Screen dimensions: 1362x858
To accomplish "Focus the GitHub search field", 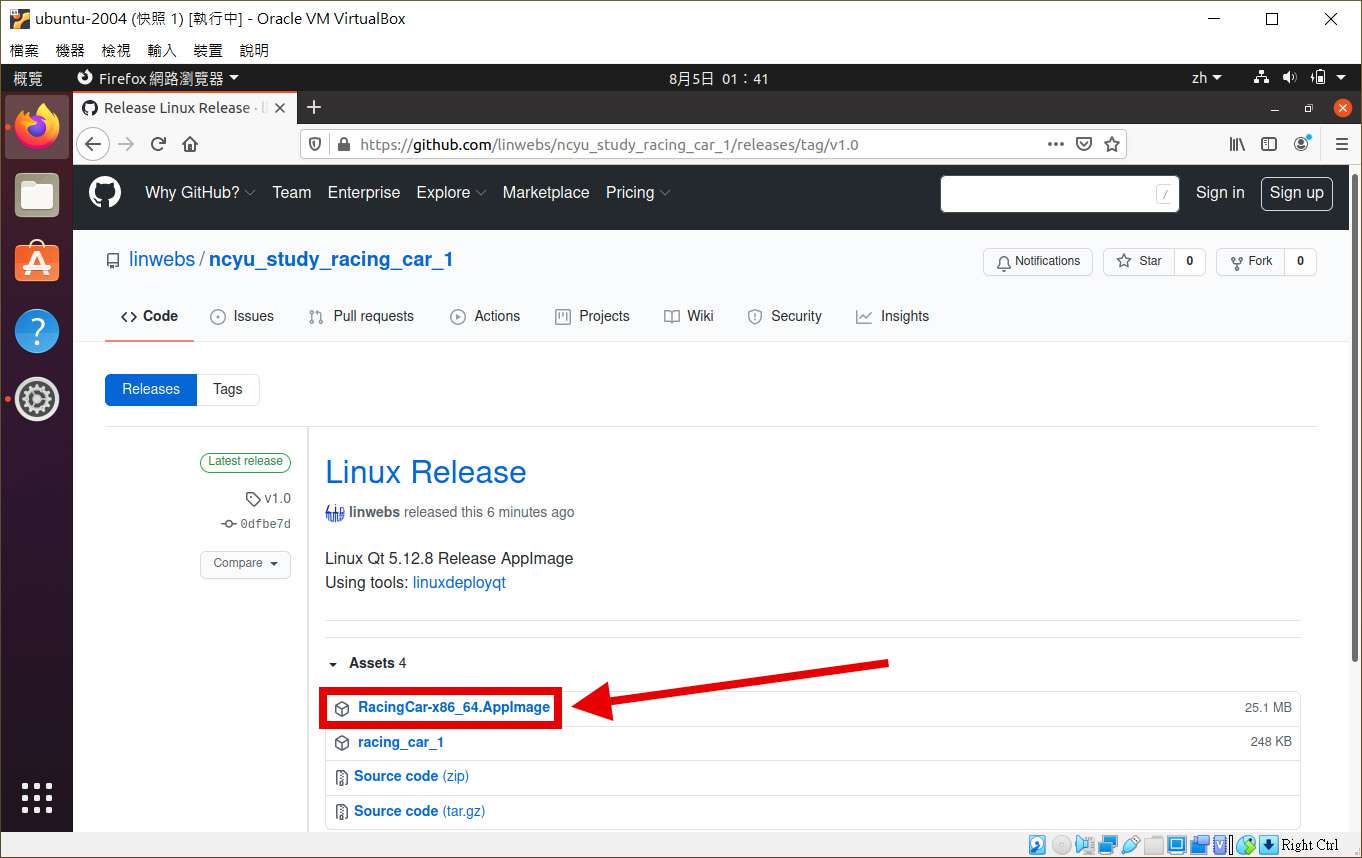I will click(x=1048, y=193).
